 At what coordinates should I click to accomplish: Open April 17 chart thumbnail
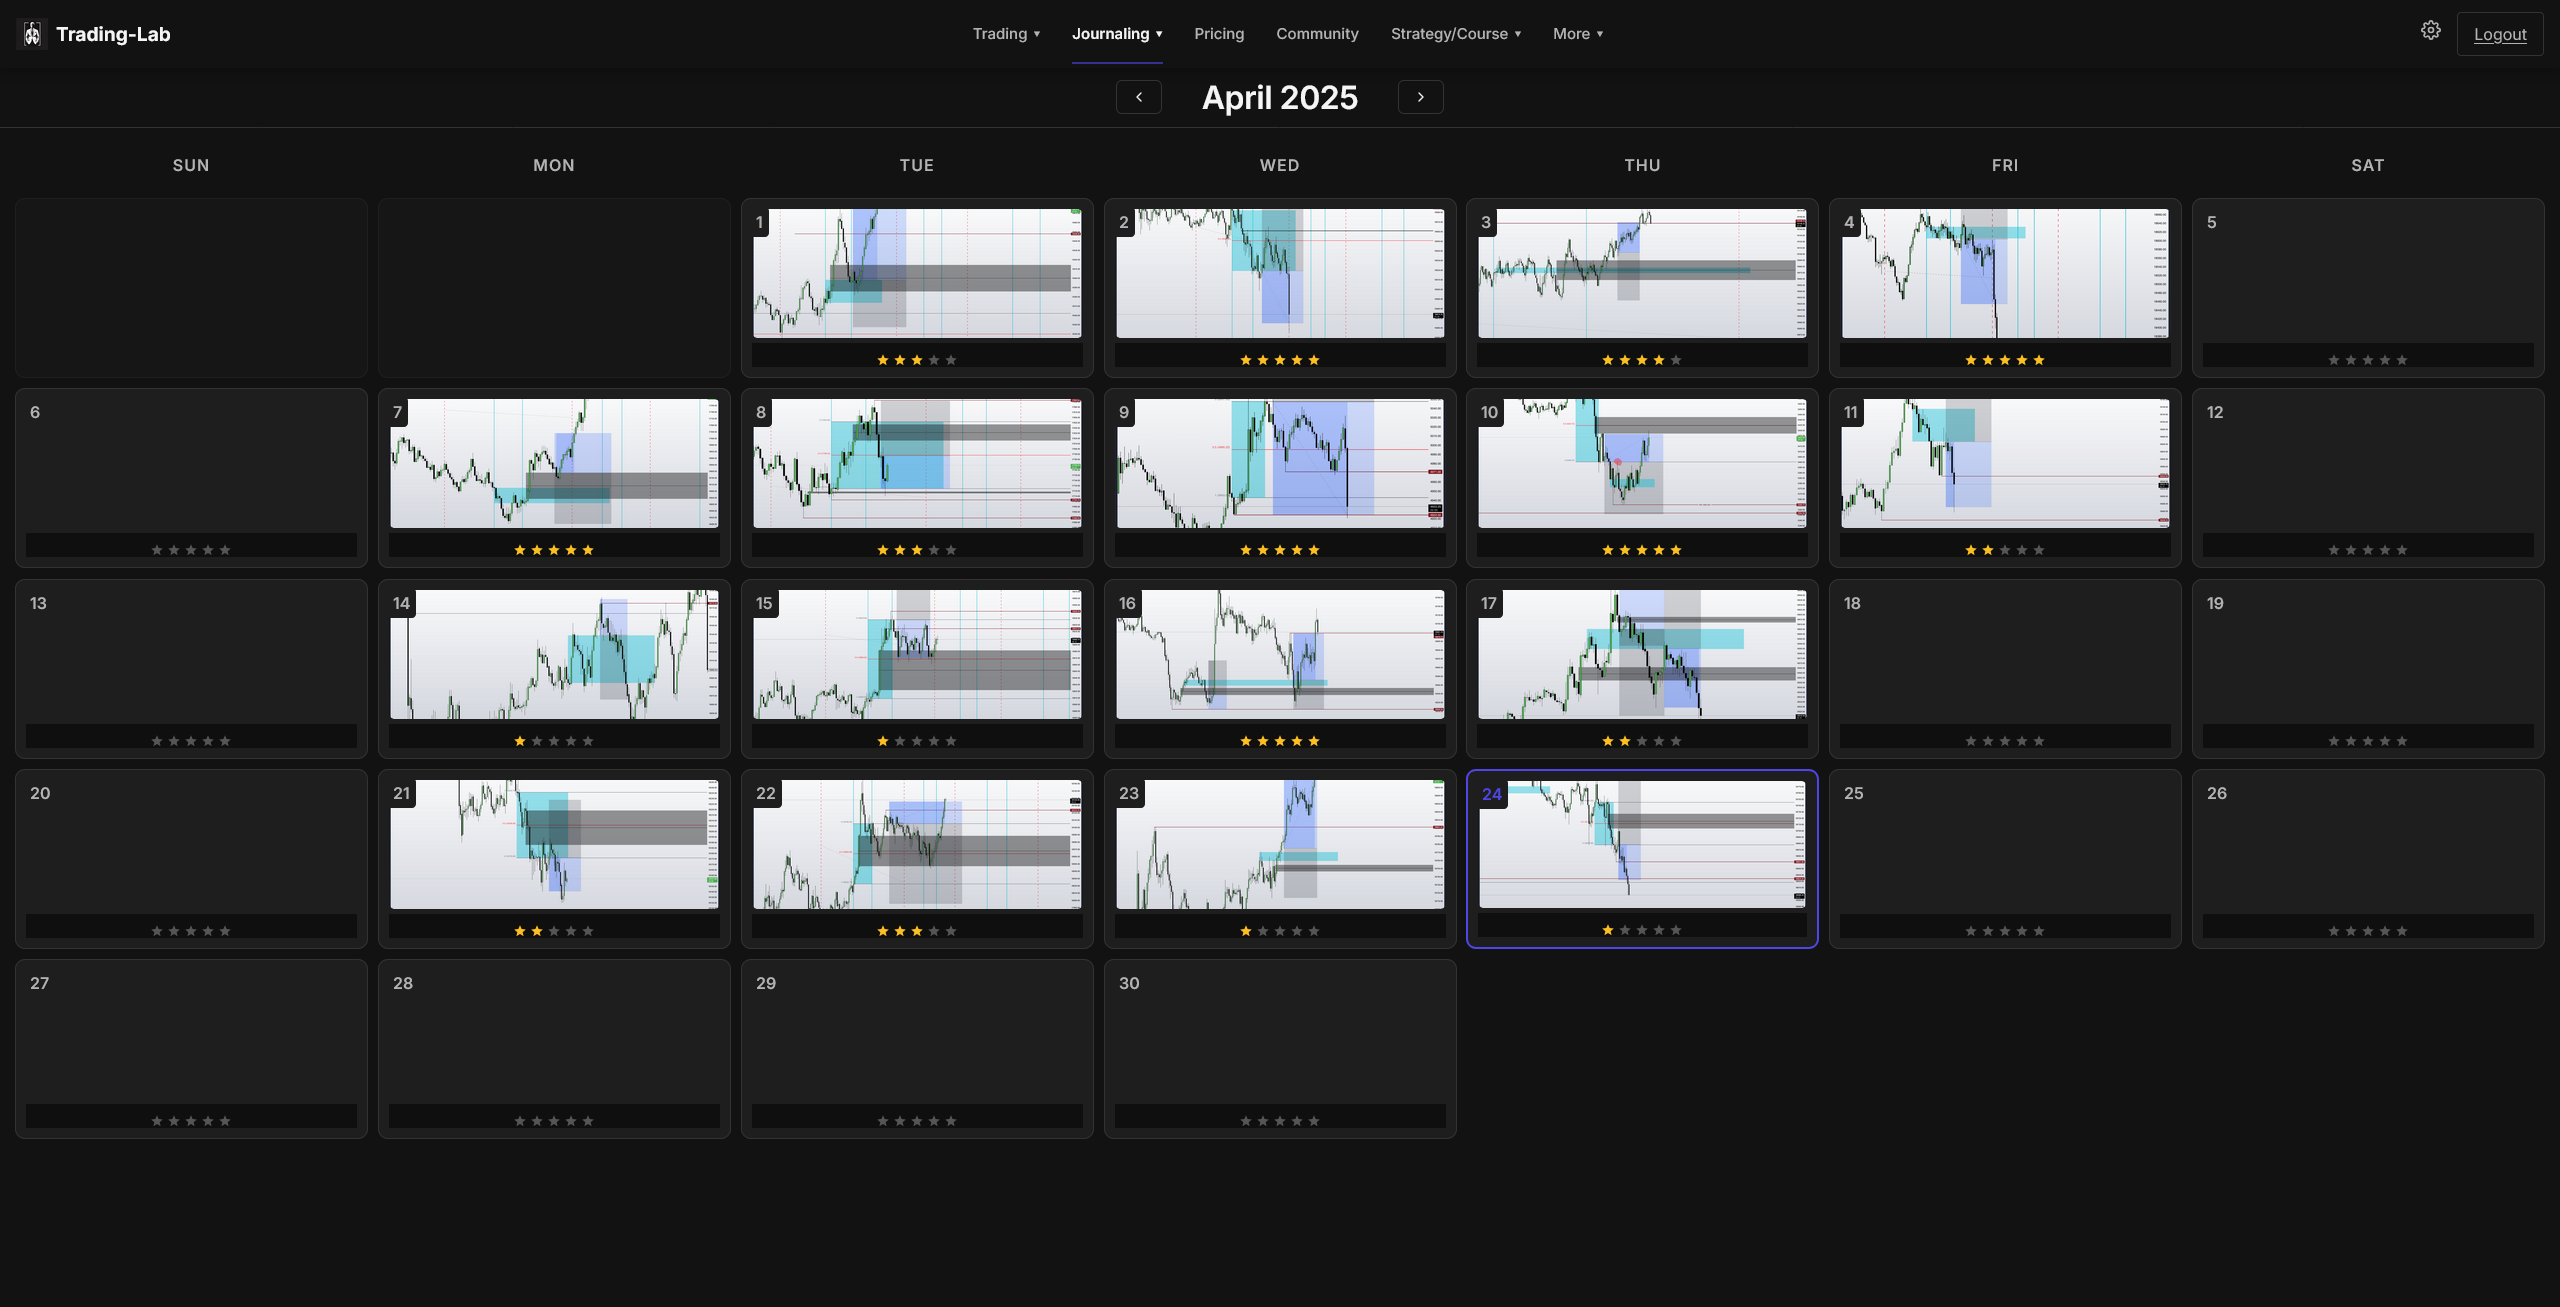point(1642,654)
